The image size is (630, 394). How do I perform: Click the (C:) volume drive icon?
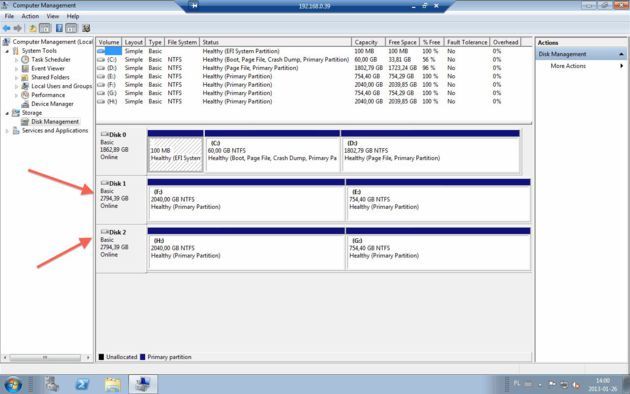click(101, 59)
